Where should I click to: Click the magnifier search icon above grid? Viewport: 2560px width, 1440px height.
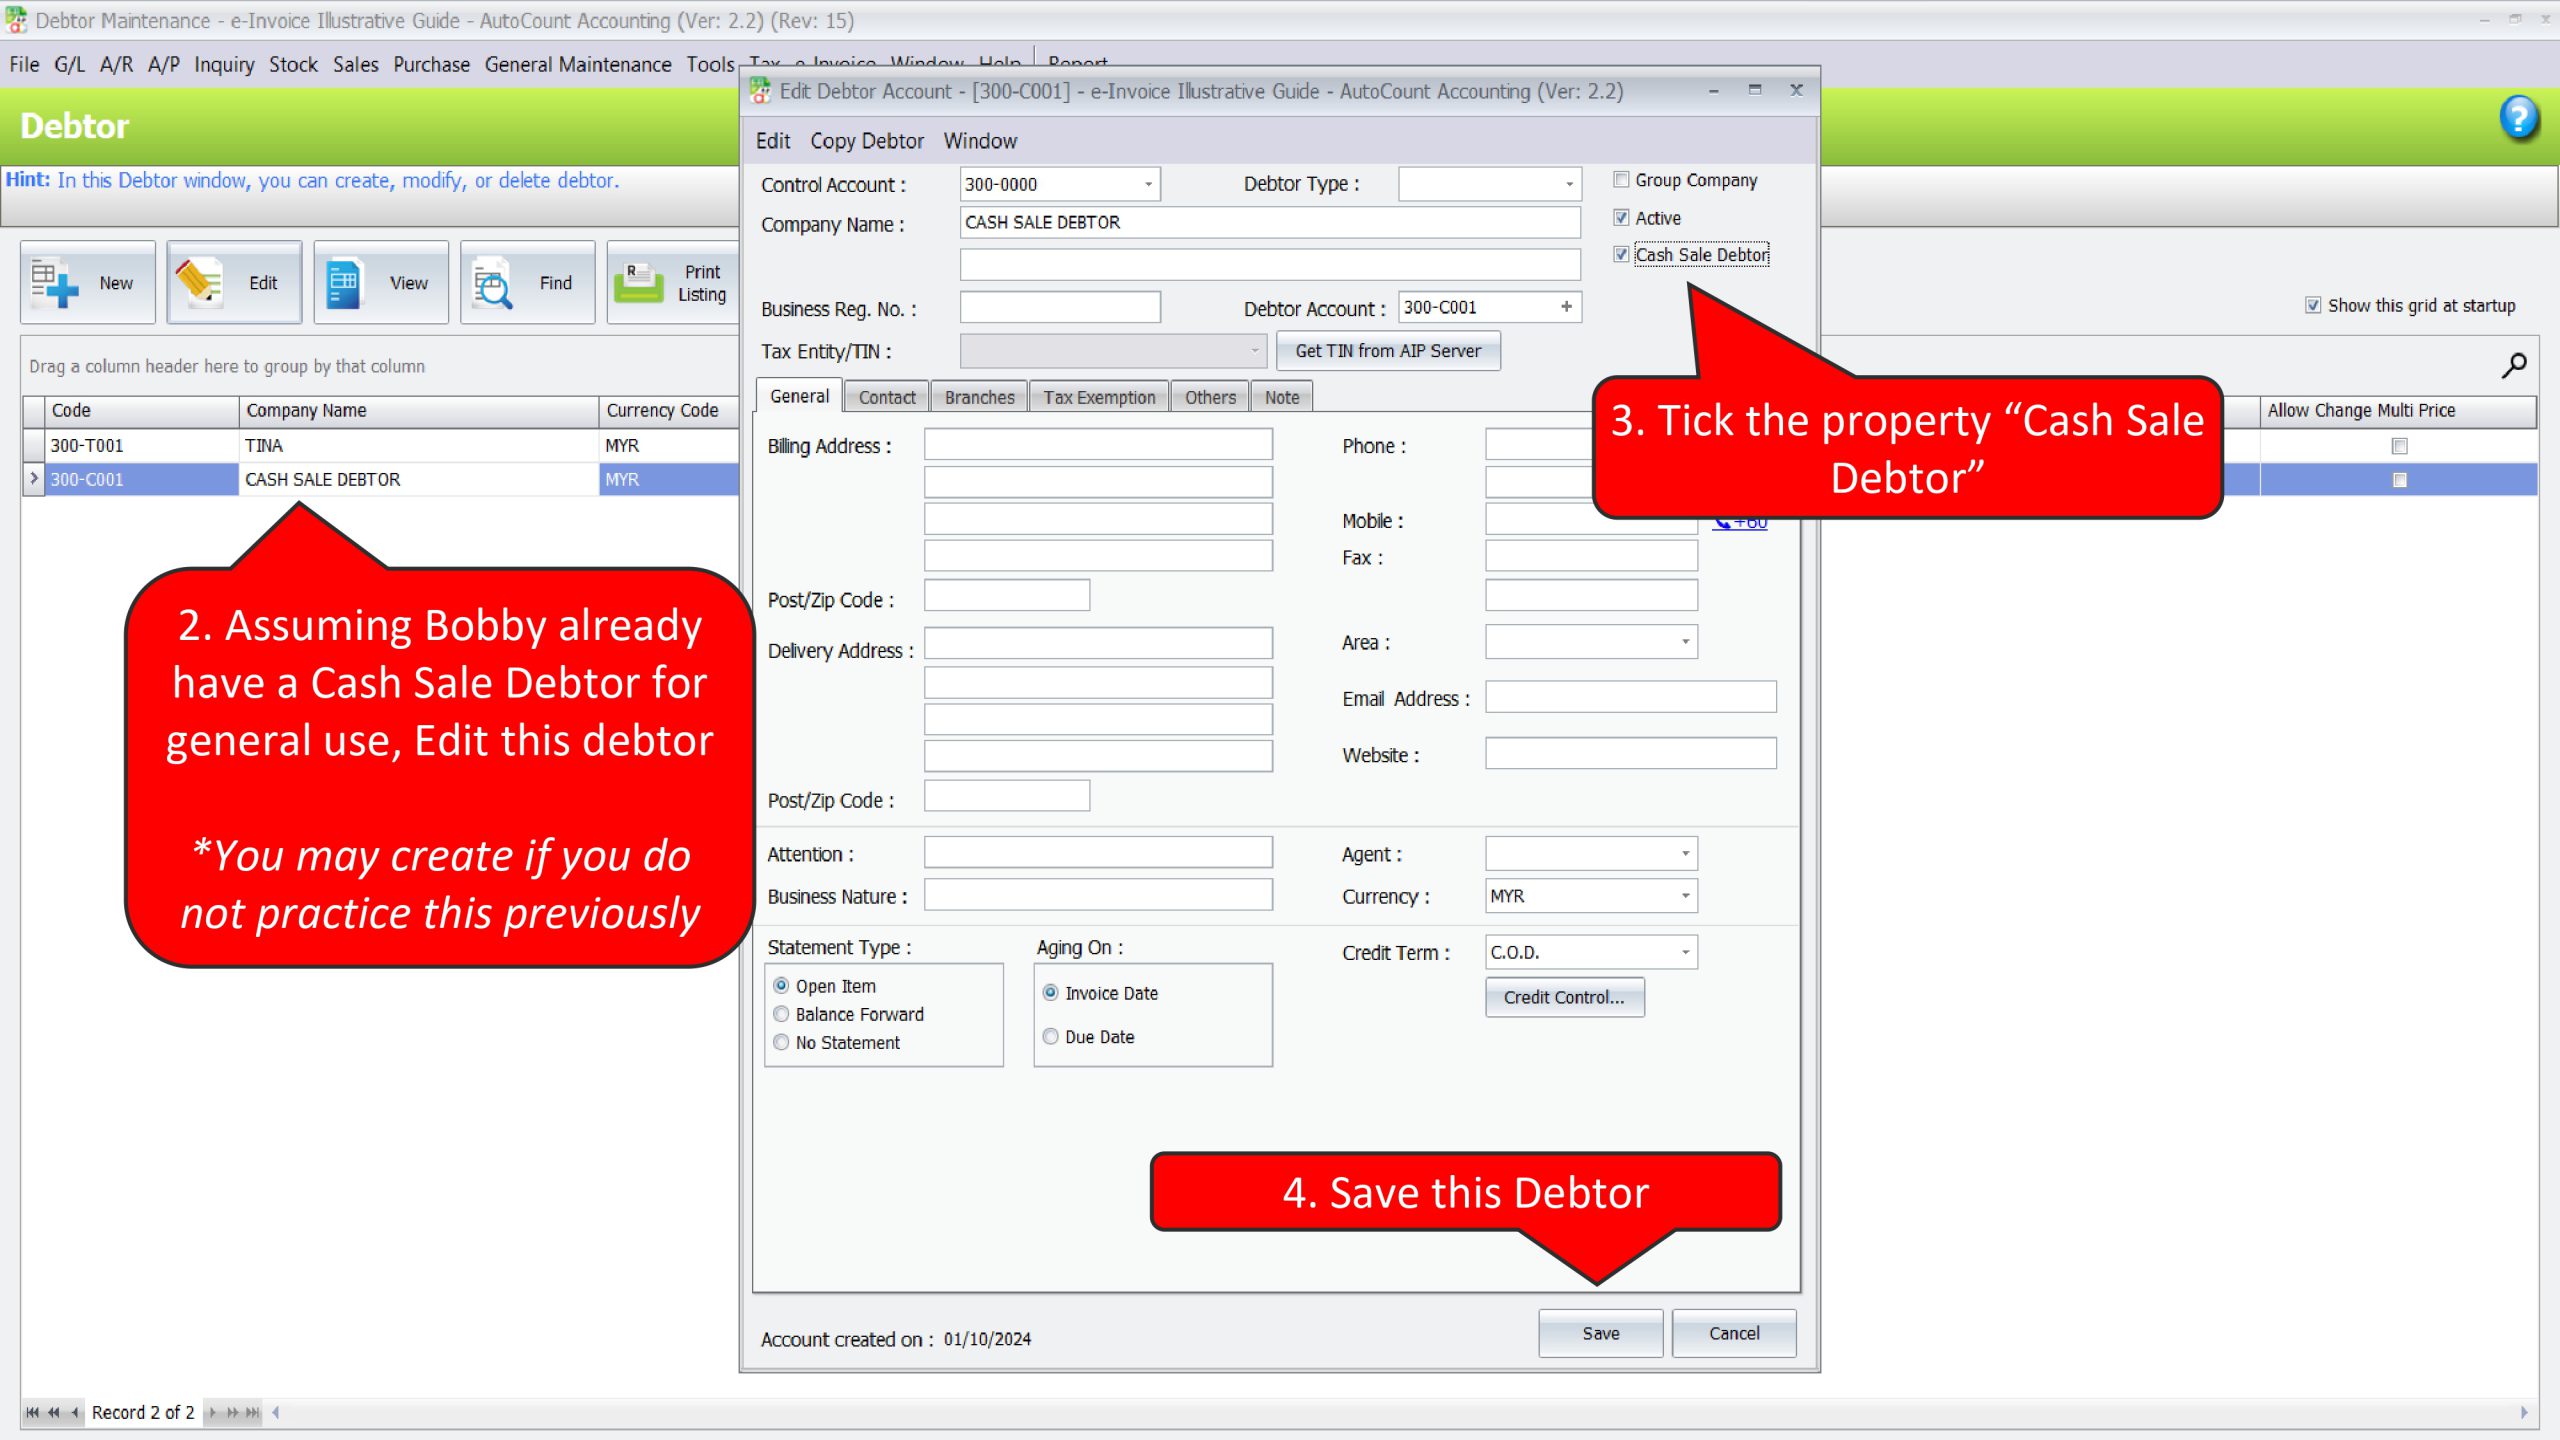tap(2513, 366)
